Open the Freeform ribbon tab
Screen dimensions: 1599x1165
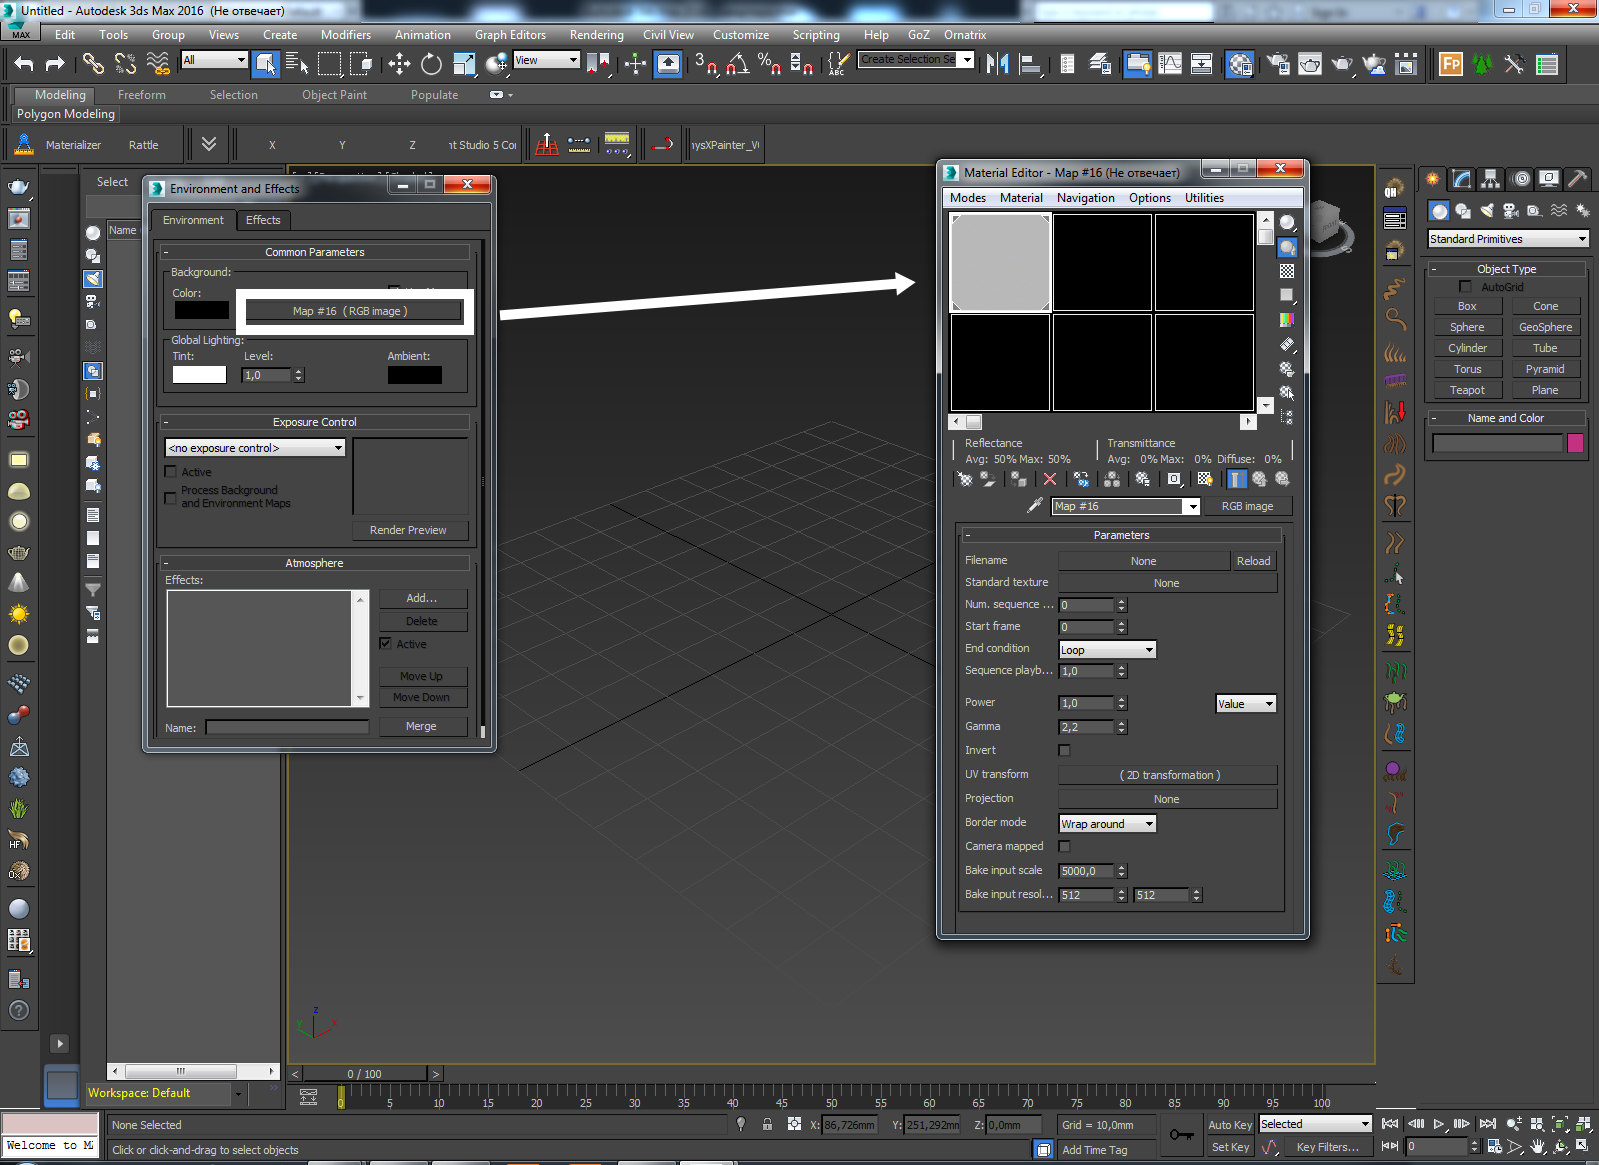pyautogui.click(x=142, y=95)
